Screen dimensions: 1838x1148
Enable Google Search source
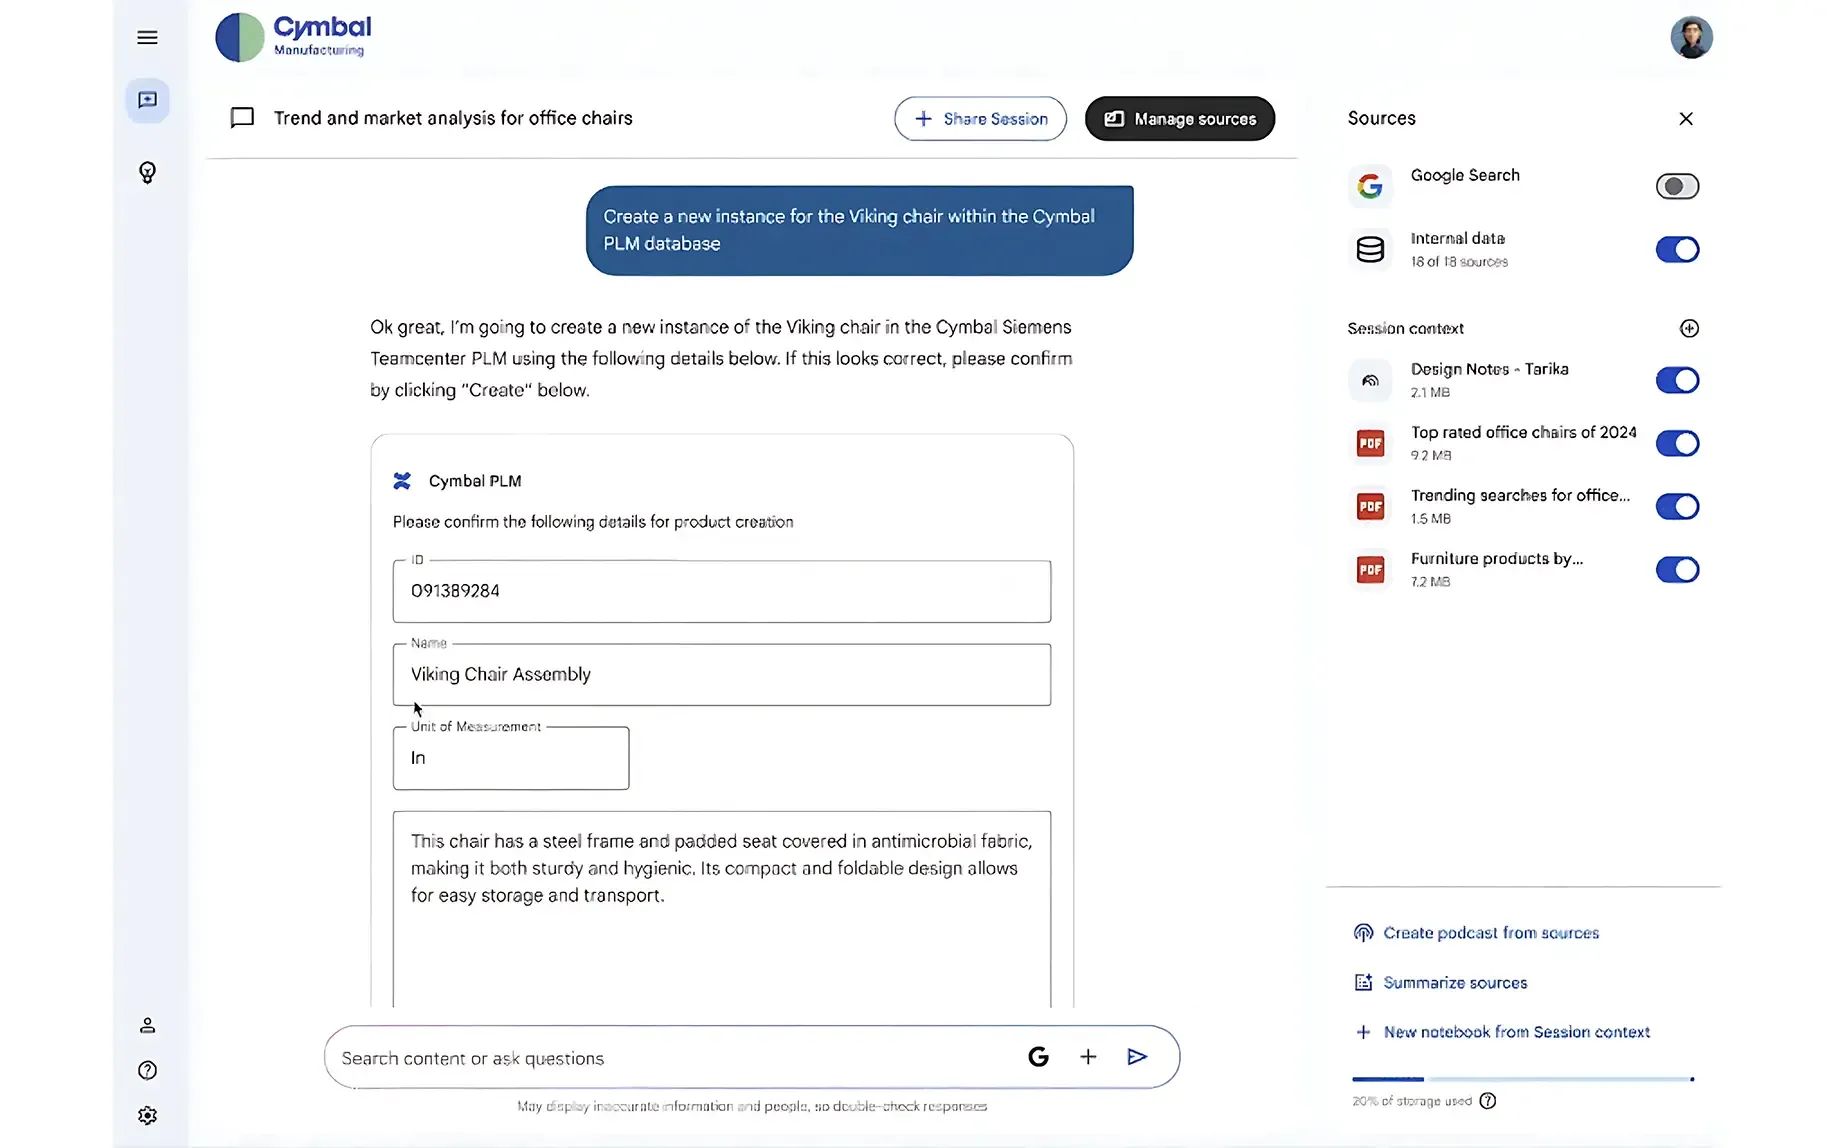click(x=1677, y=186)
